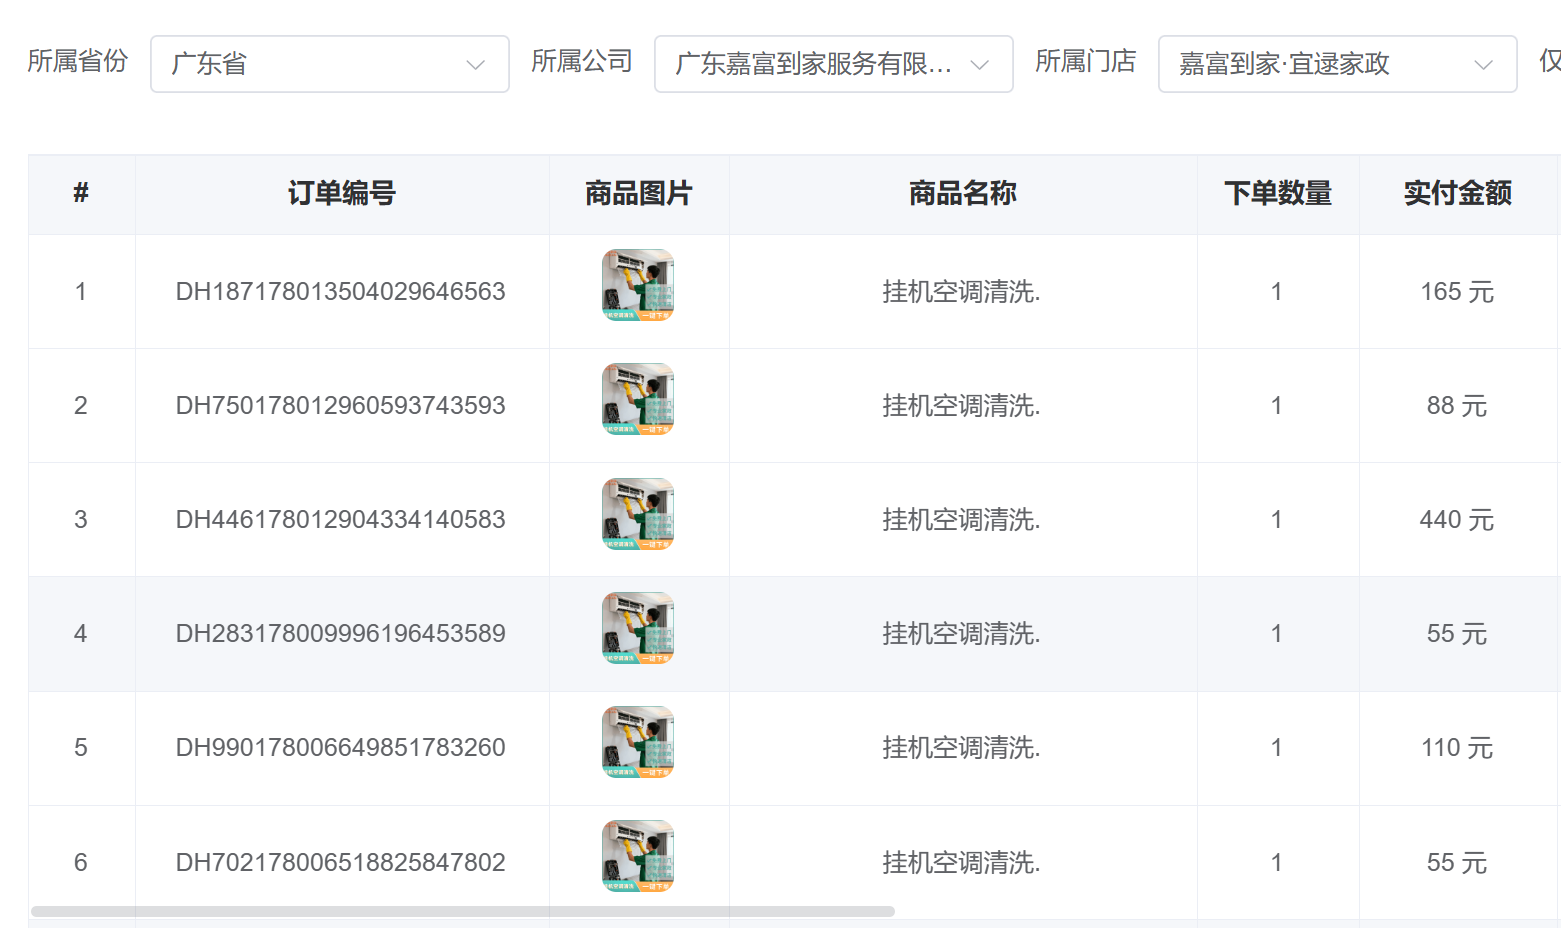Open product image for order row 2

click(638, 399)
